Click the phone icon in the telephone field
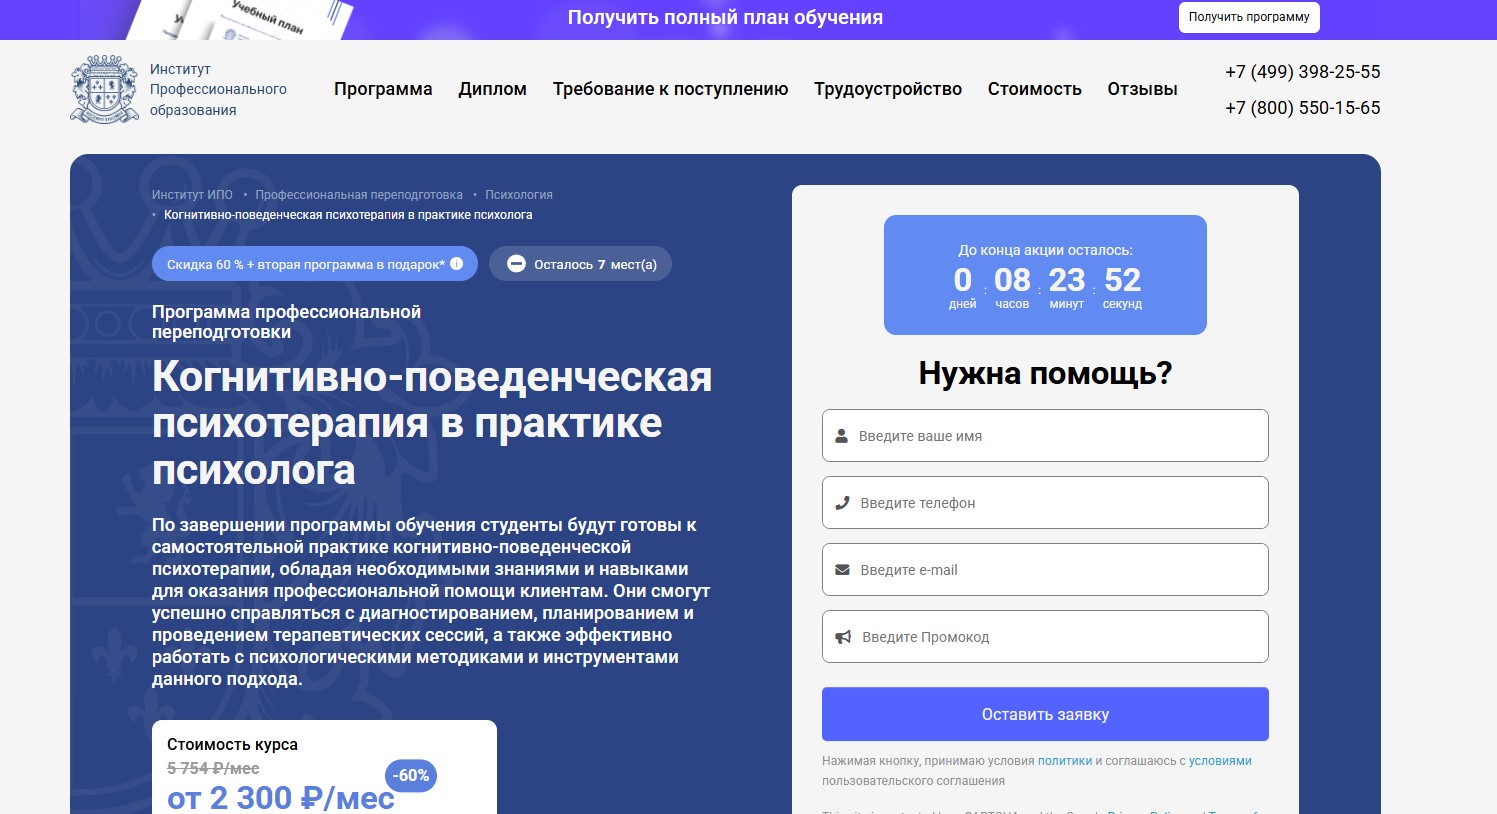Image resolution: width=1497 pixels, height=814 pixels. (841, 502)
